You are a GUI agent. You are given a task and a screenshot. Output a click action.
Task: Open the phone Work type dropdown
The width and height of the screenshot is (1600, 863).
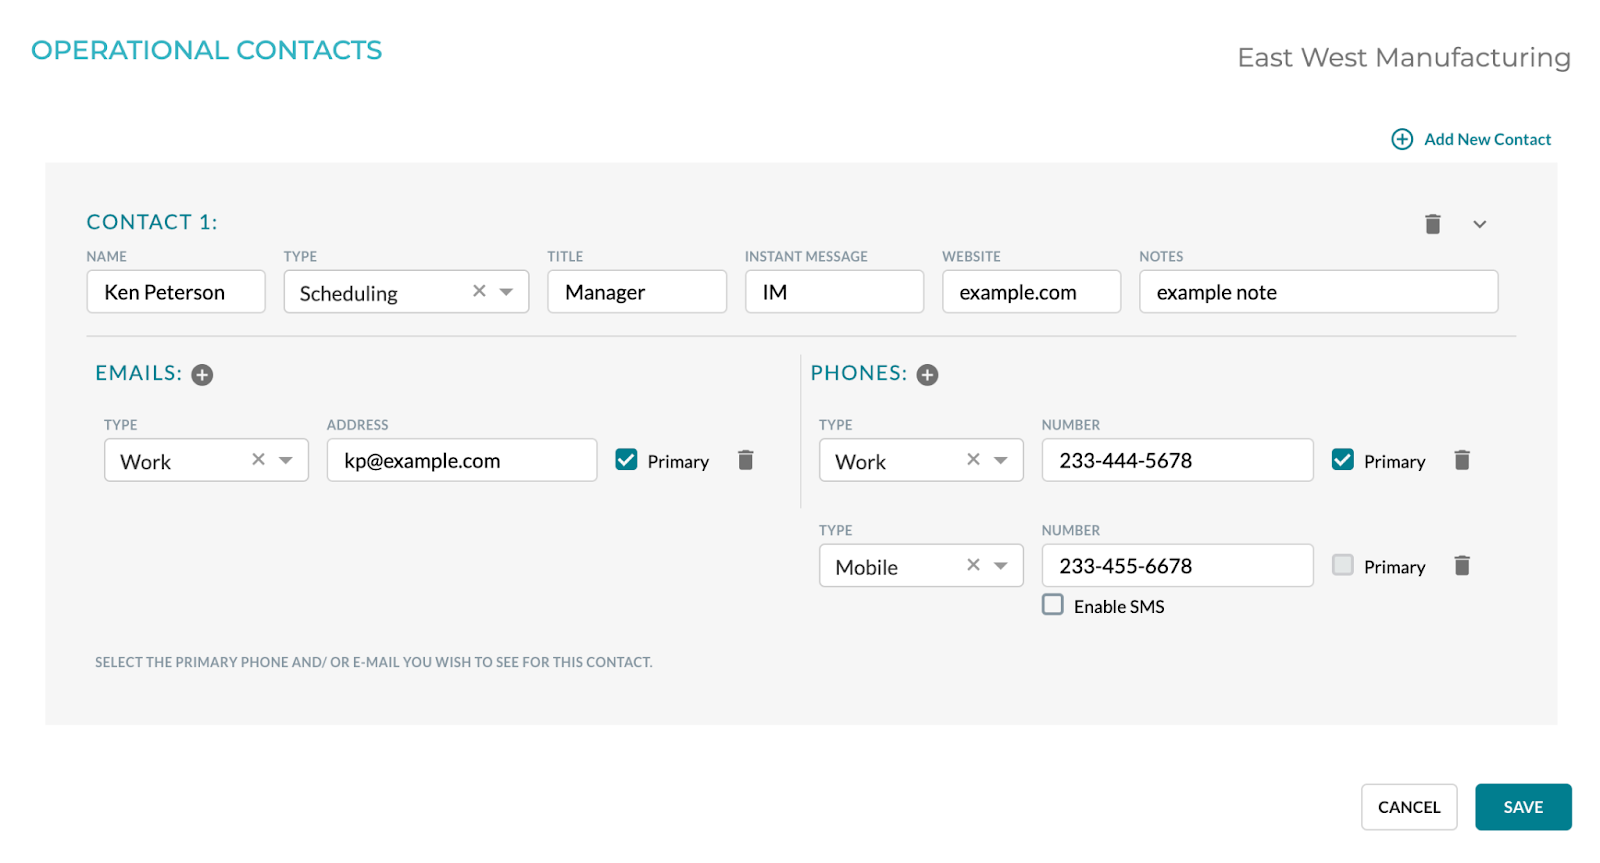(1001, 460)
